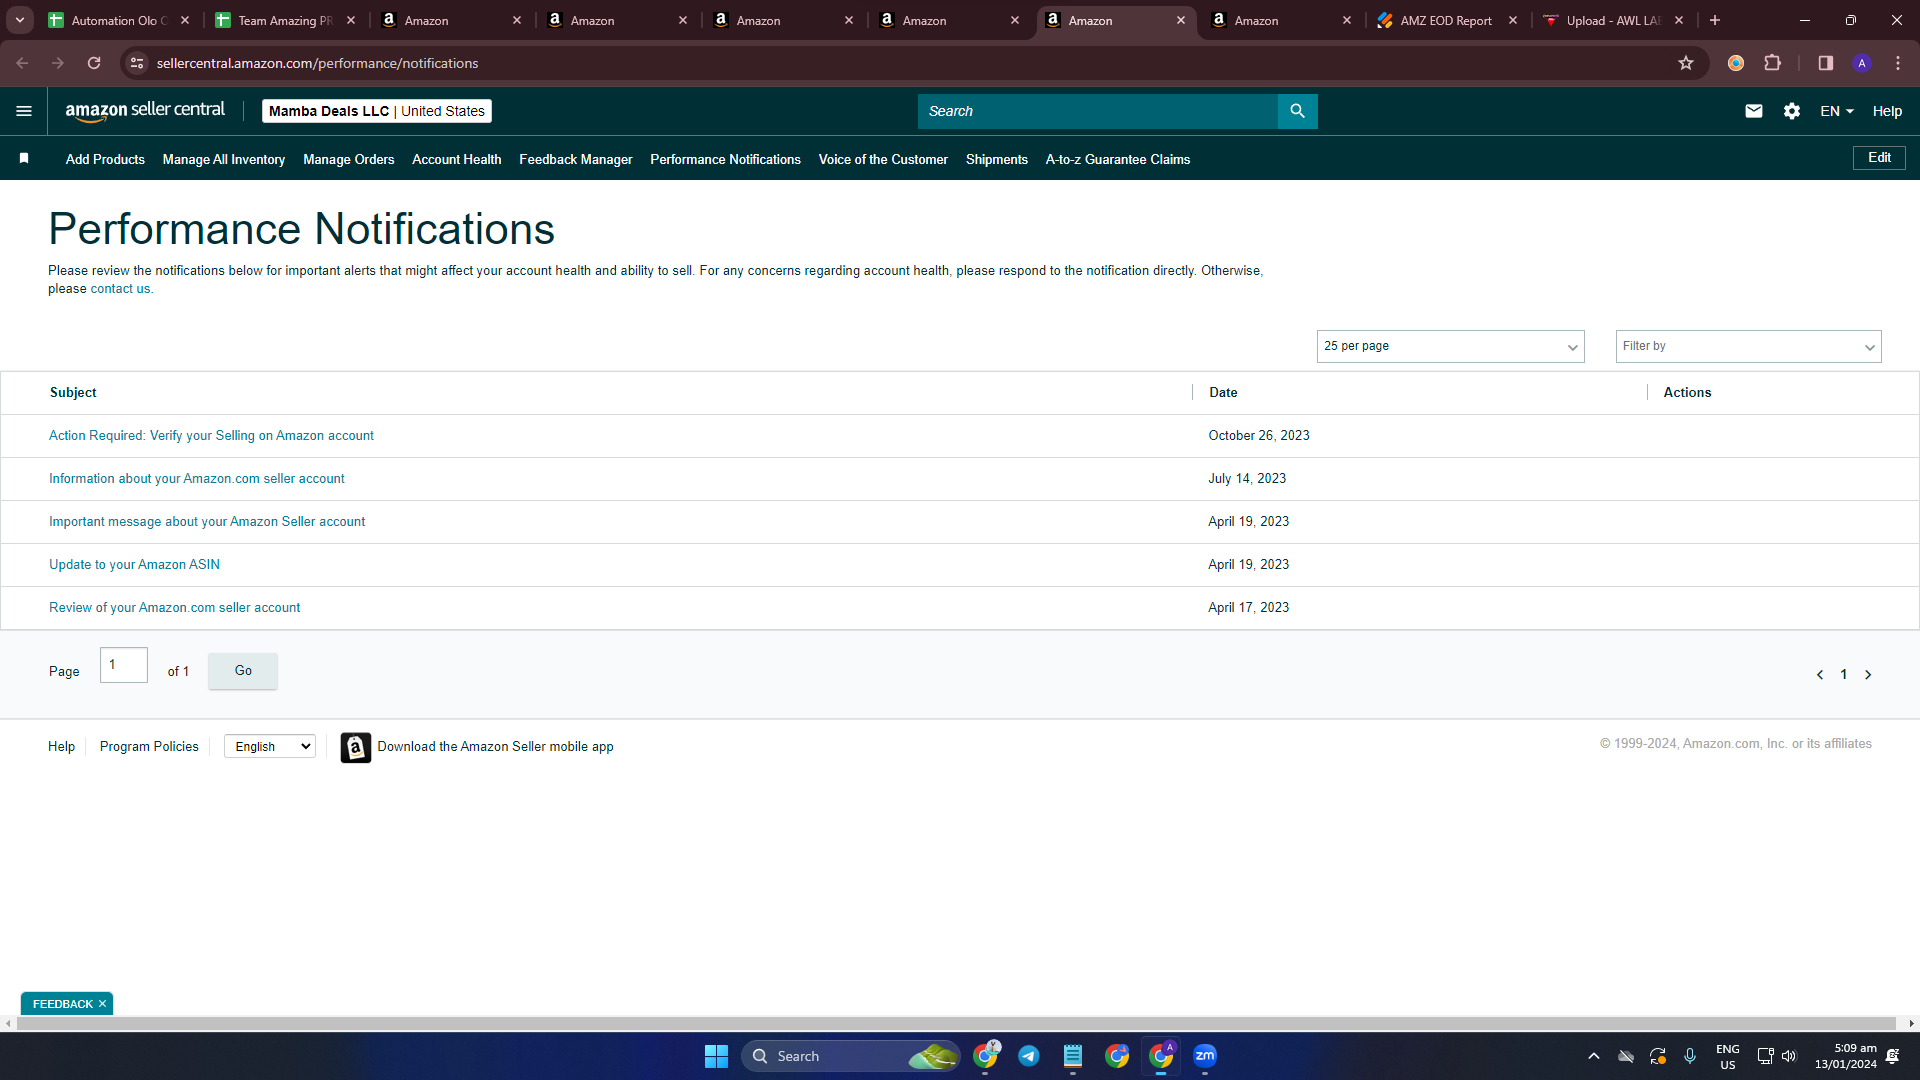Image resolution: width=1920 pixels, height=1080 pixels.
Task: Go to next page arrow in pagination
Action: (x=1868, y=675)
